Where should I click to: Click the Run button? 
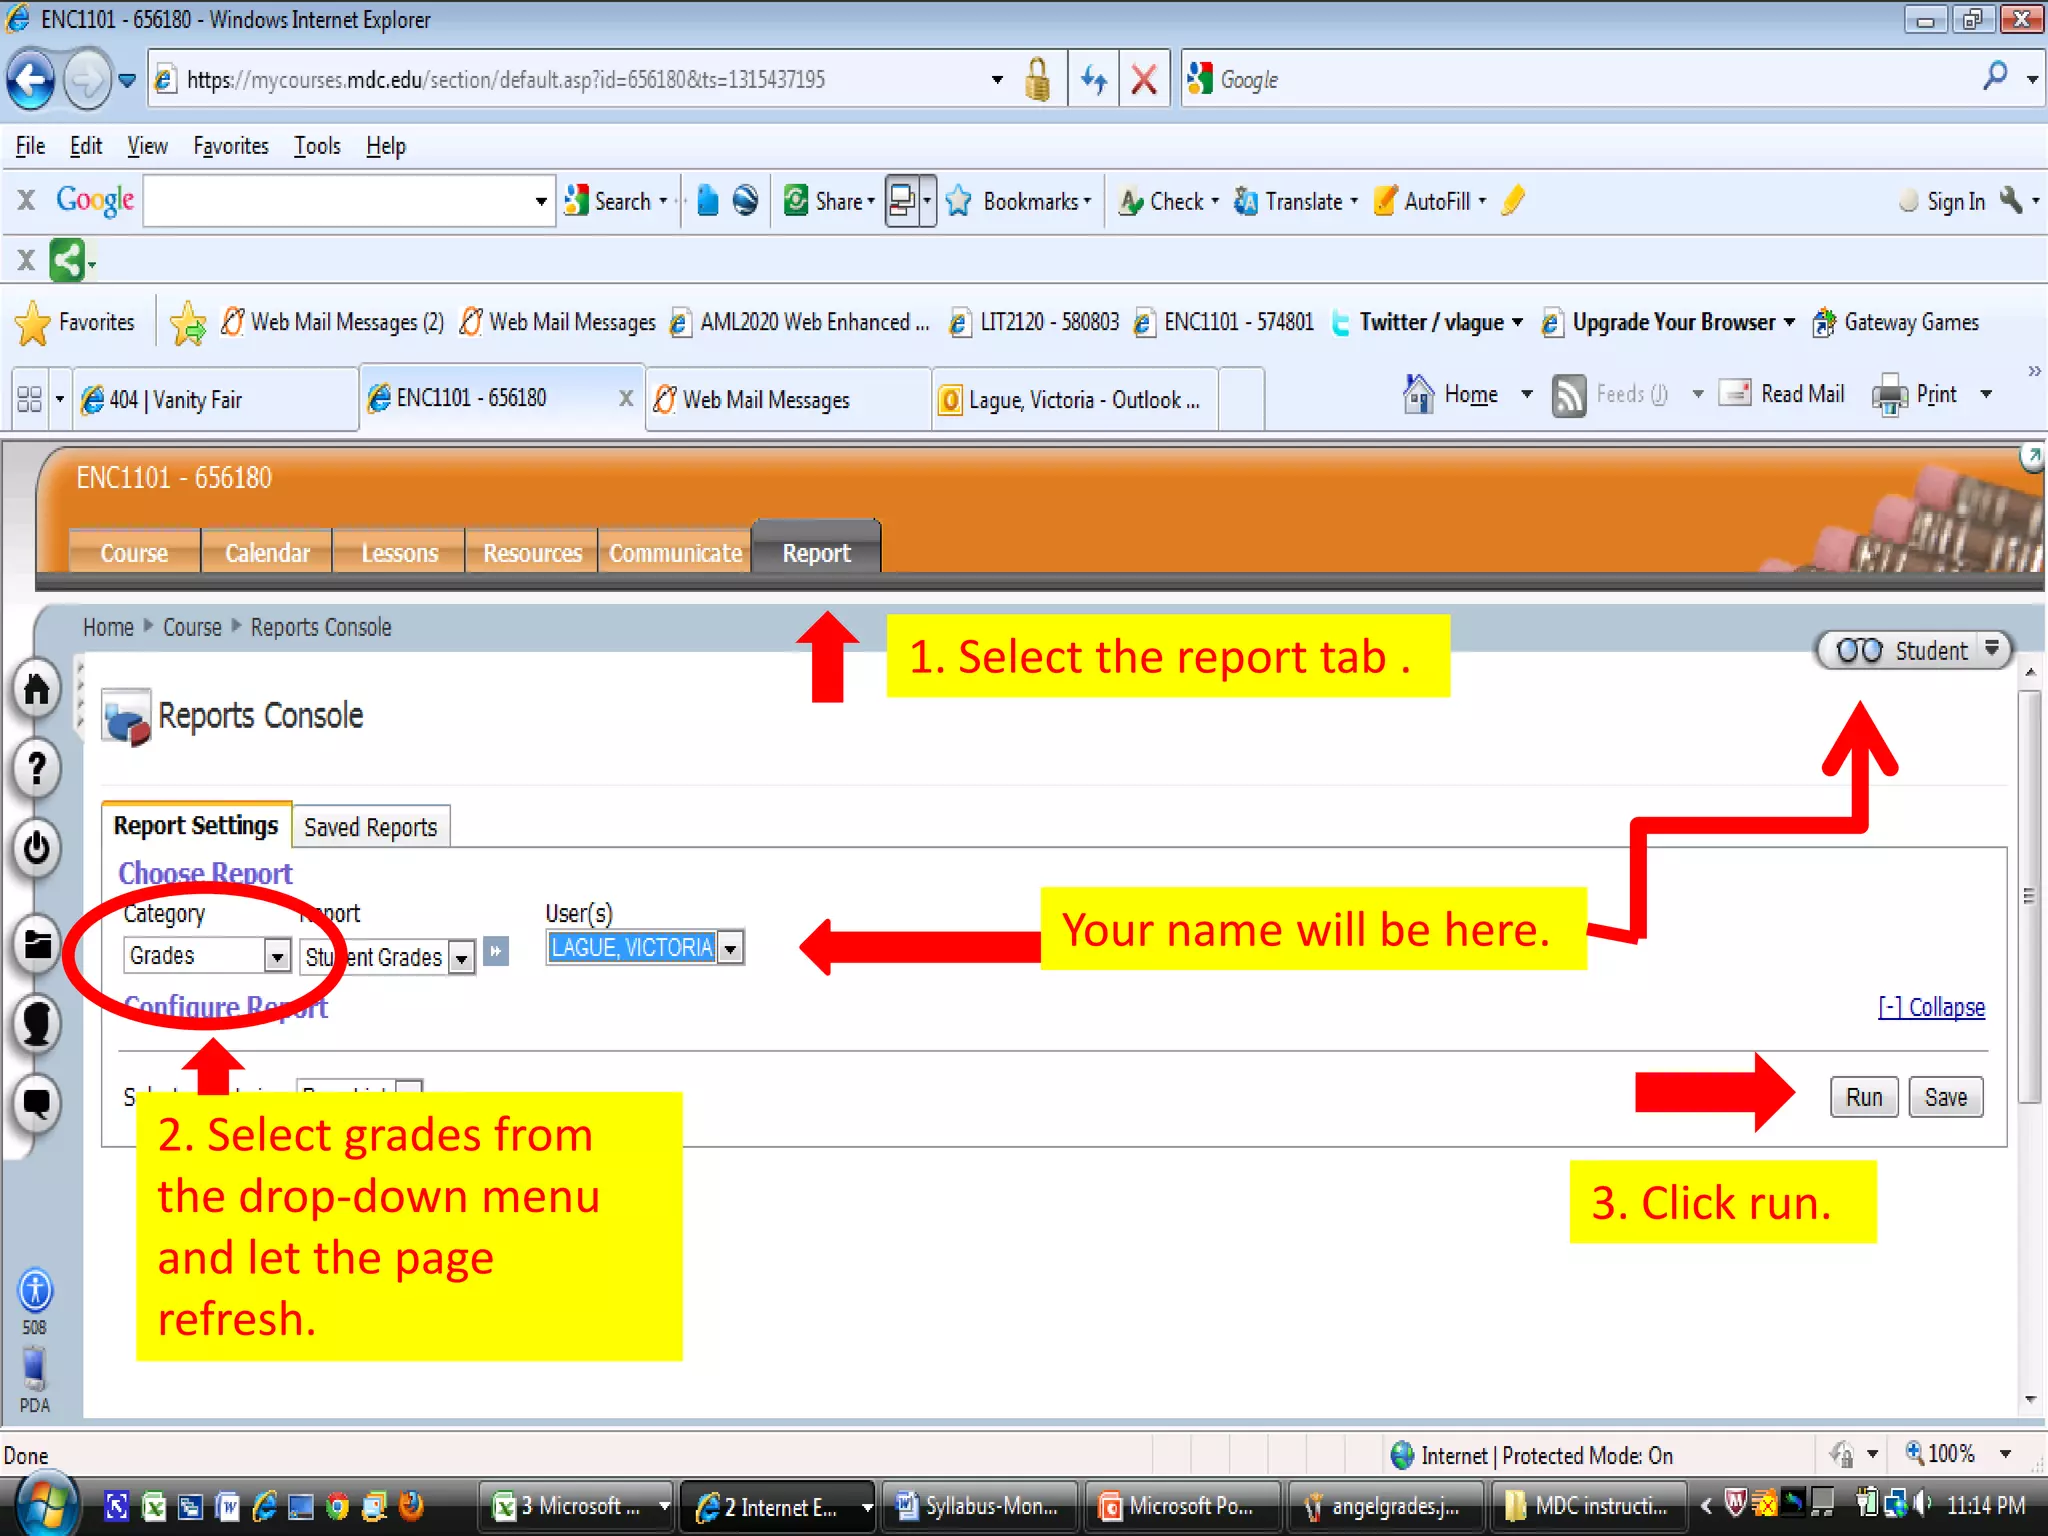click(1864, 1097)
